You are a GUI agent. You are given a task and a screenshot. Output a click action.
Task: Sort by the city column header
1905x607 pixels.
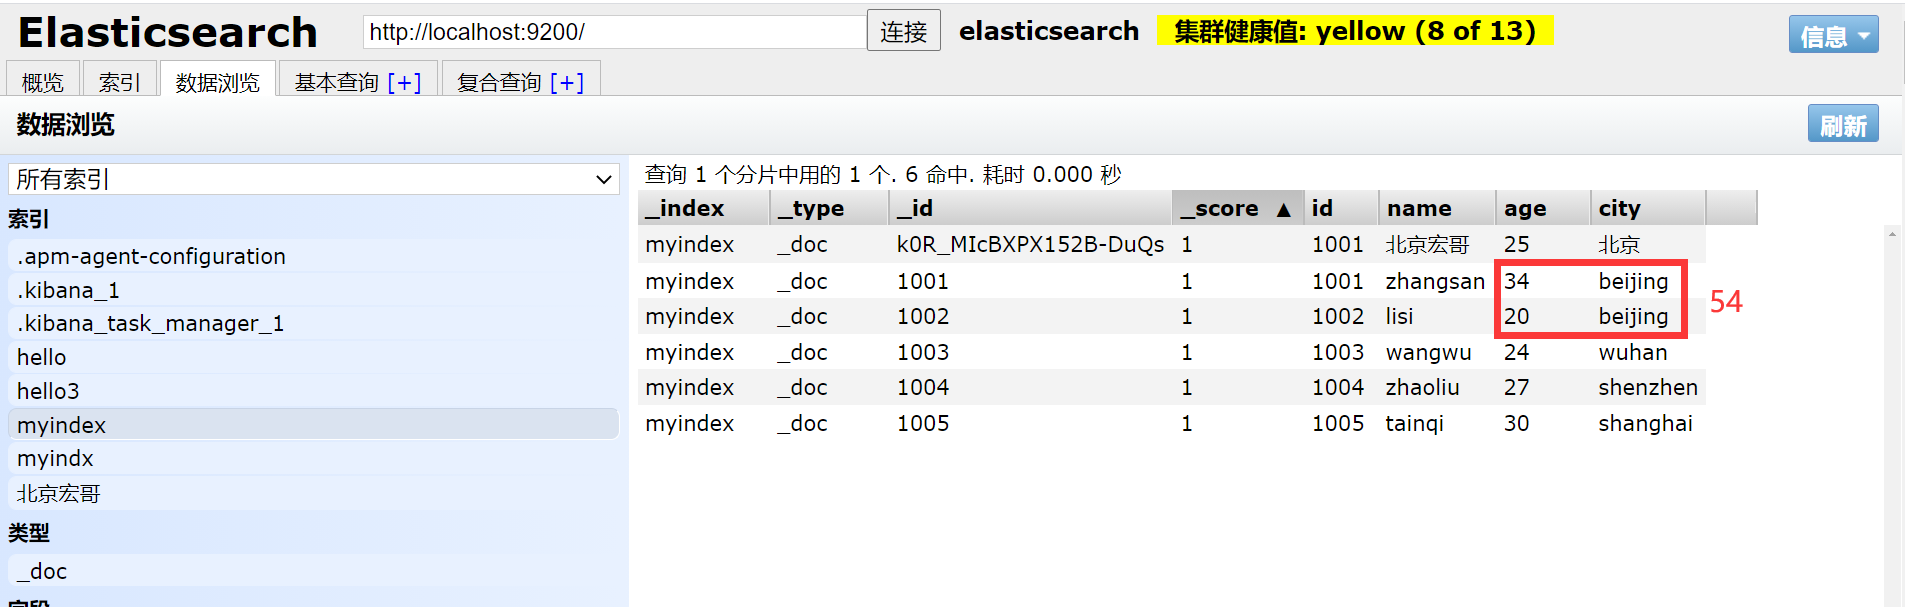[1648, 208]
